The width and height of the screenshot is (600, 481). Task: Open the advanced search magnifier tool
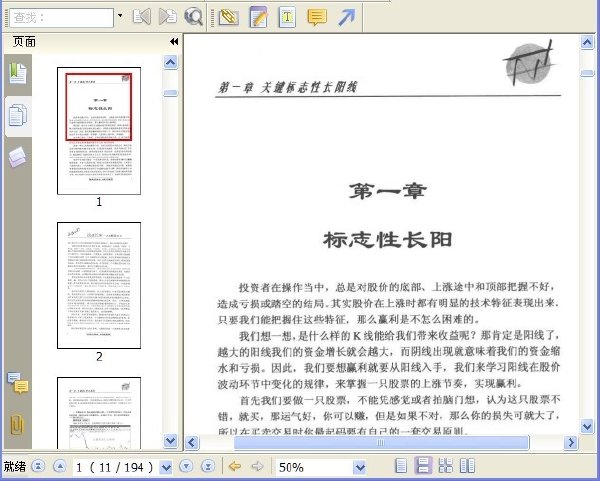pyautogui.click(x=193, y=17)
